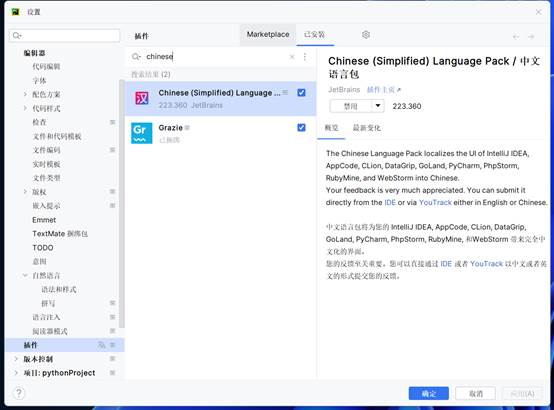Click the Chinese Language Pack plugin icon
This screenshot has height=410, width=554.
[142, 98]
